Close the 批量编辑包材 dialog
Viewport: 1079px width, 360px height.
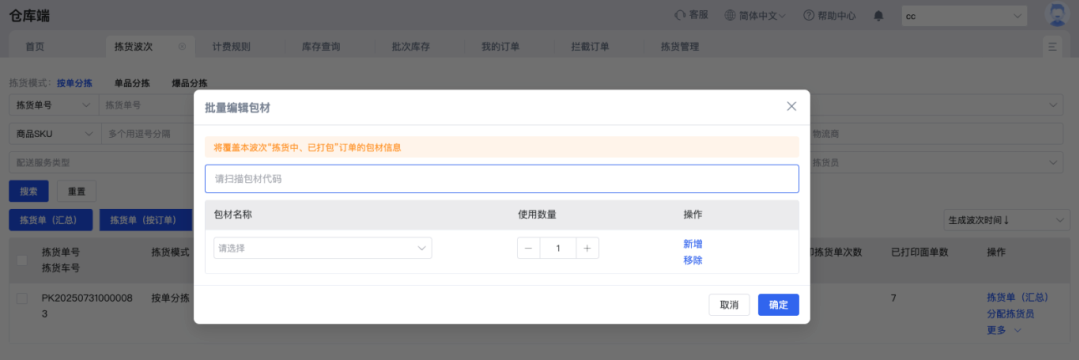(x=791, y=106)
